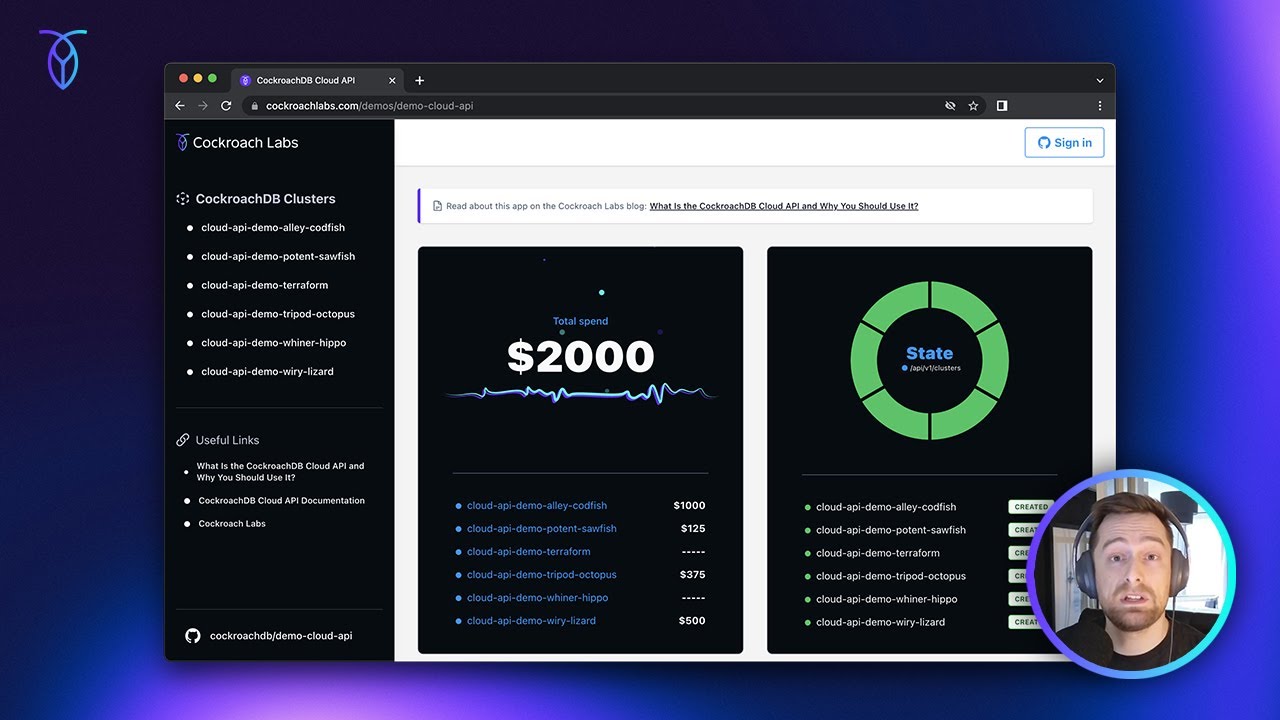The height and width of the screenshot is (720, 1280).
Task: Click the /api/v1/clusters legend entry
Action: 930,368
